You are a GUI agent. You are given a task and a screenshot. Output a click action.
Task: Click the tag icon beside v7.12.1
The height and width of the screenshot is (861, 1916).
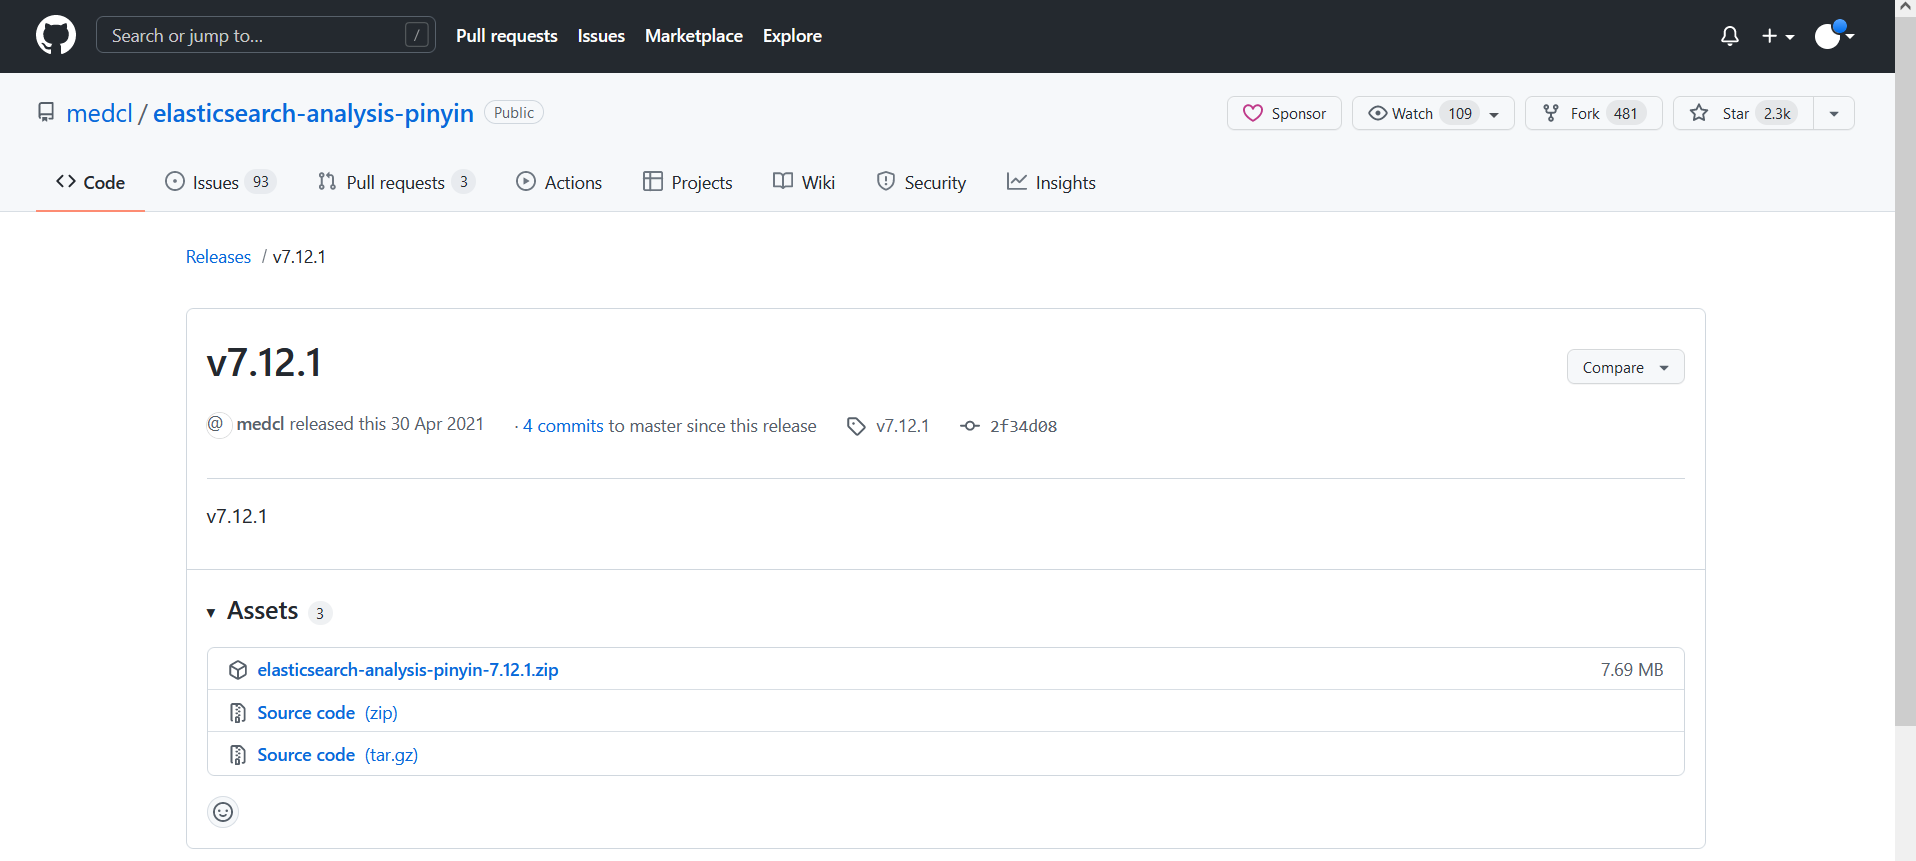(x=856, y=426)
